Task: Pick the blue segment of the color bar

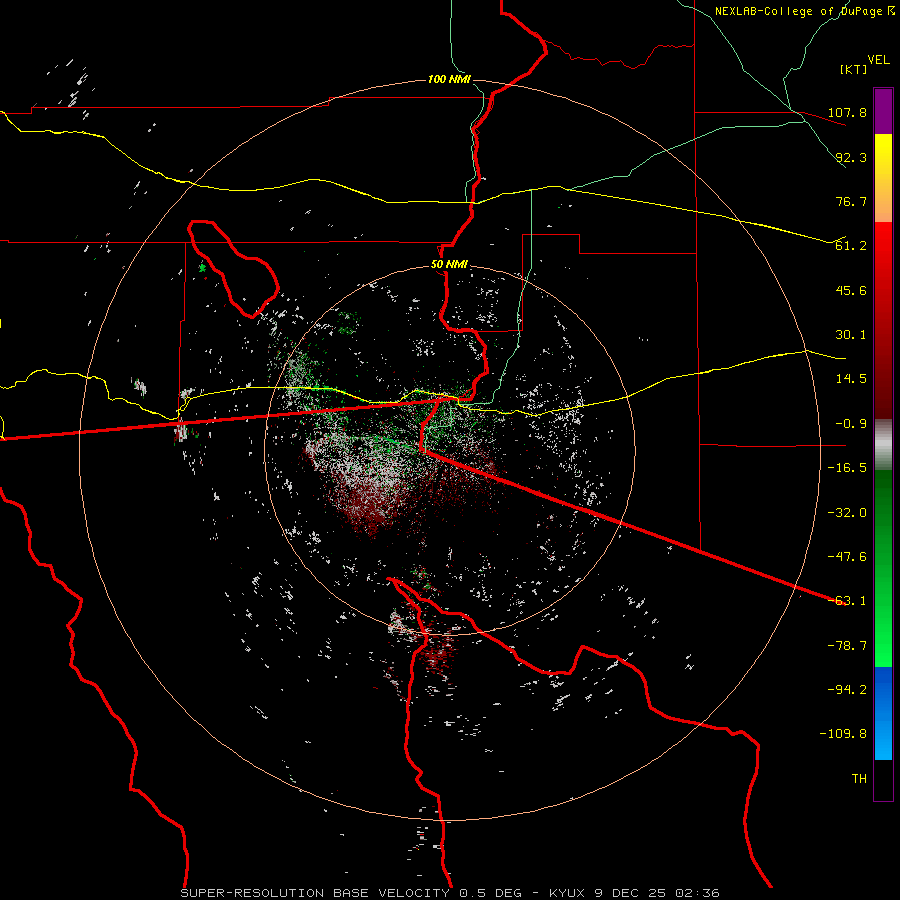Action: click(x=883, y=713)
